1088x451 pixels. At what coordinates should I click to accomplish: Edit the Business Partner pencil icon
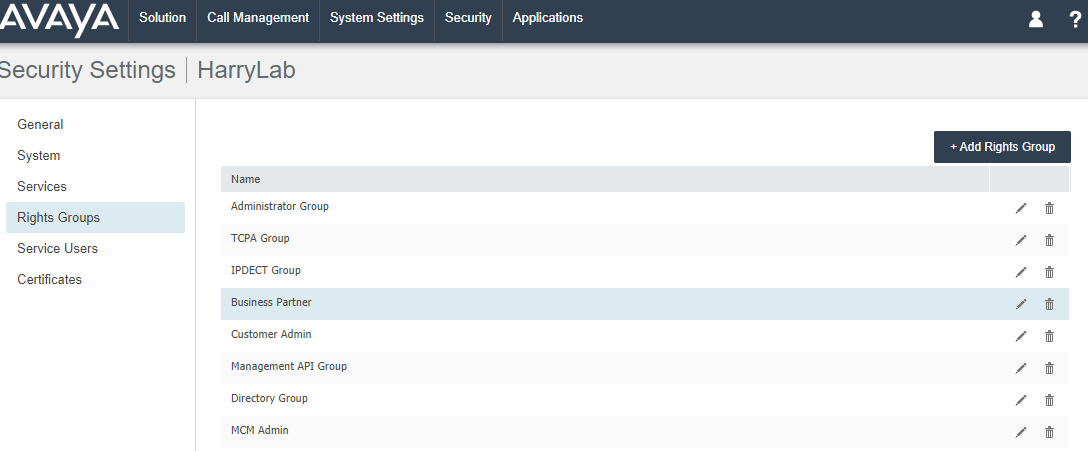(1021, 304)
